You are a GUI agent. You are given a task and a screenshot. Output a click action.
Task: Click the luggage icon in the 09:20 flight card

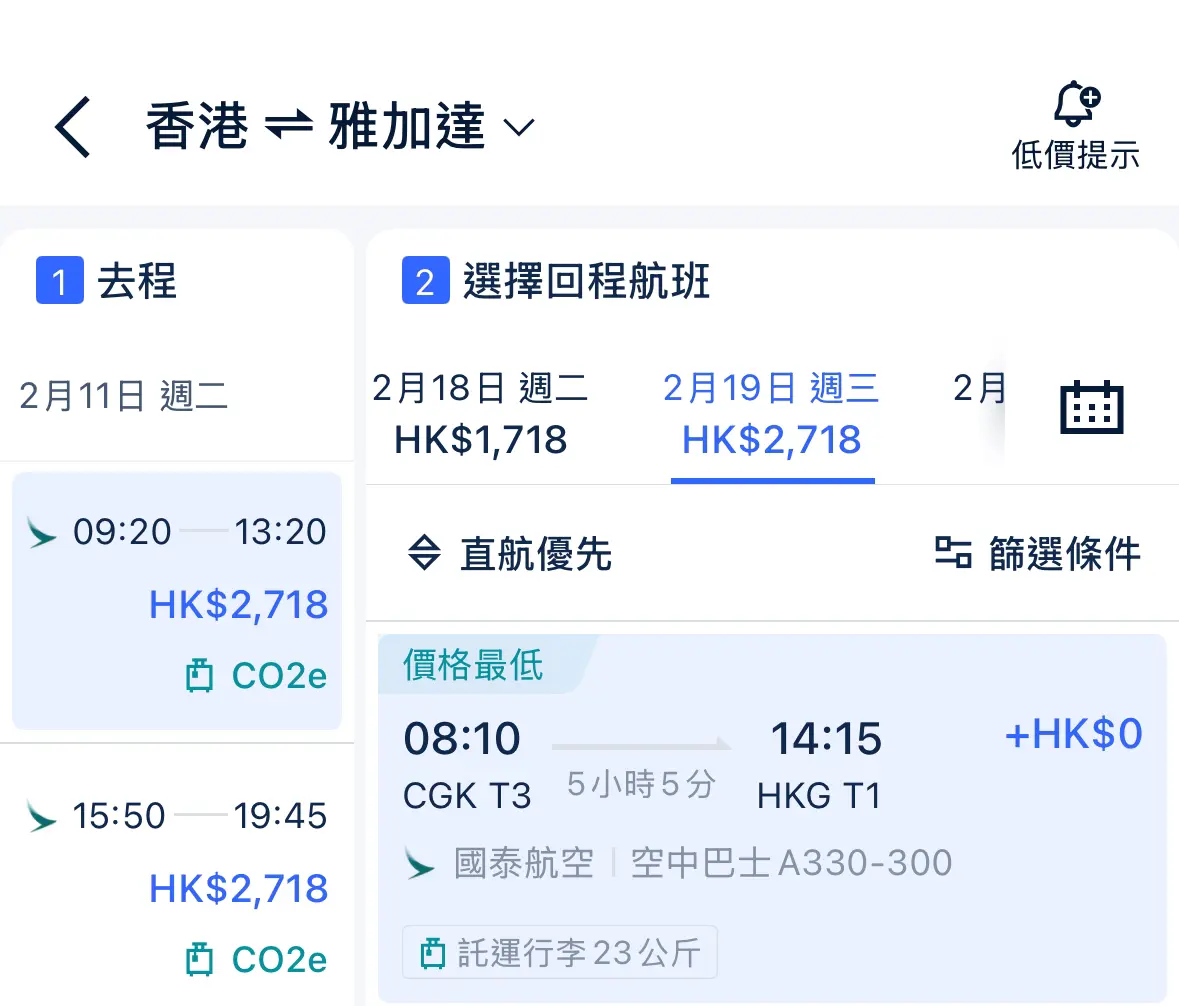(x=199, y=675)
